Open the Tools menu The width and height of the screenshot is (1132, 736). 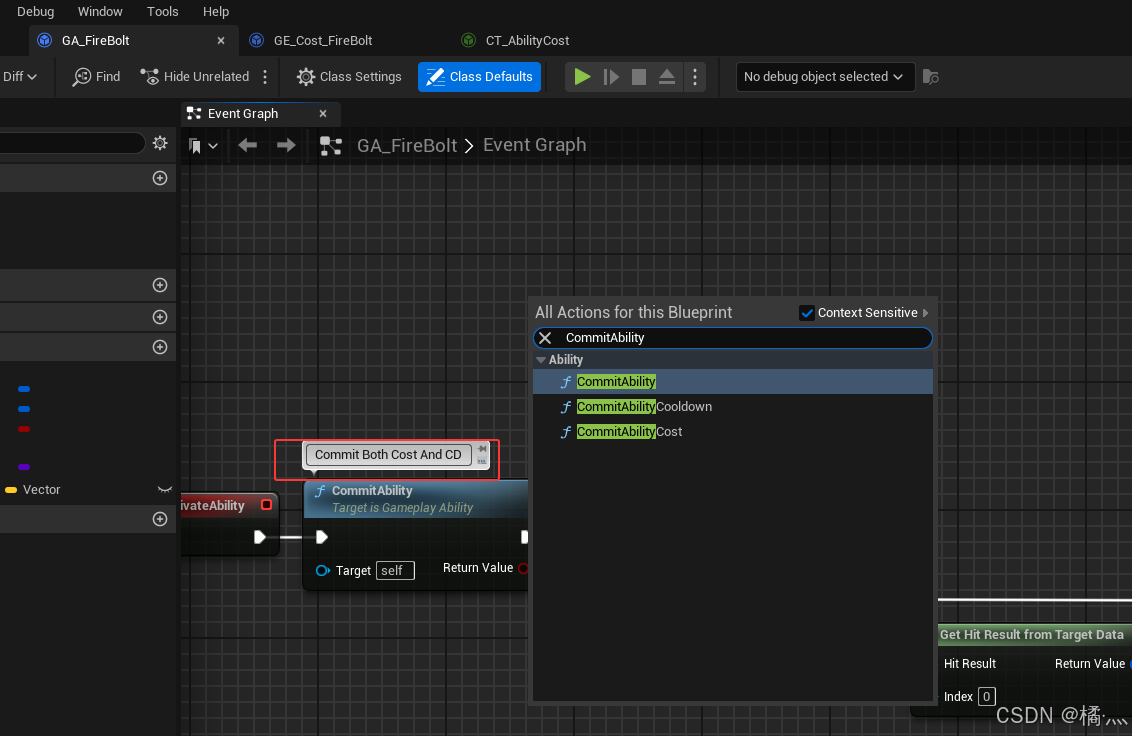[162, 12]
